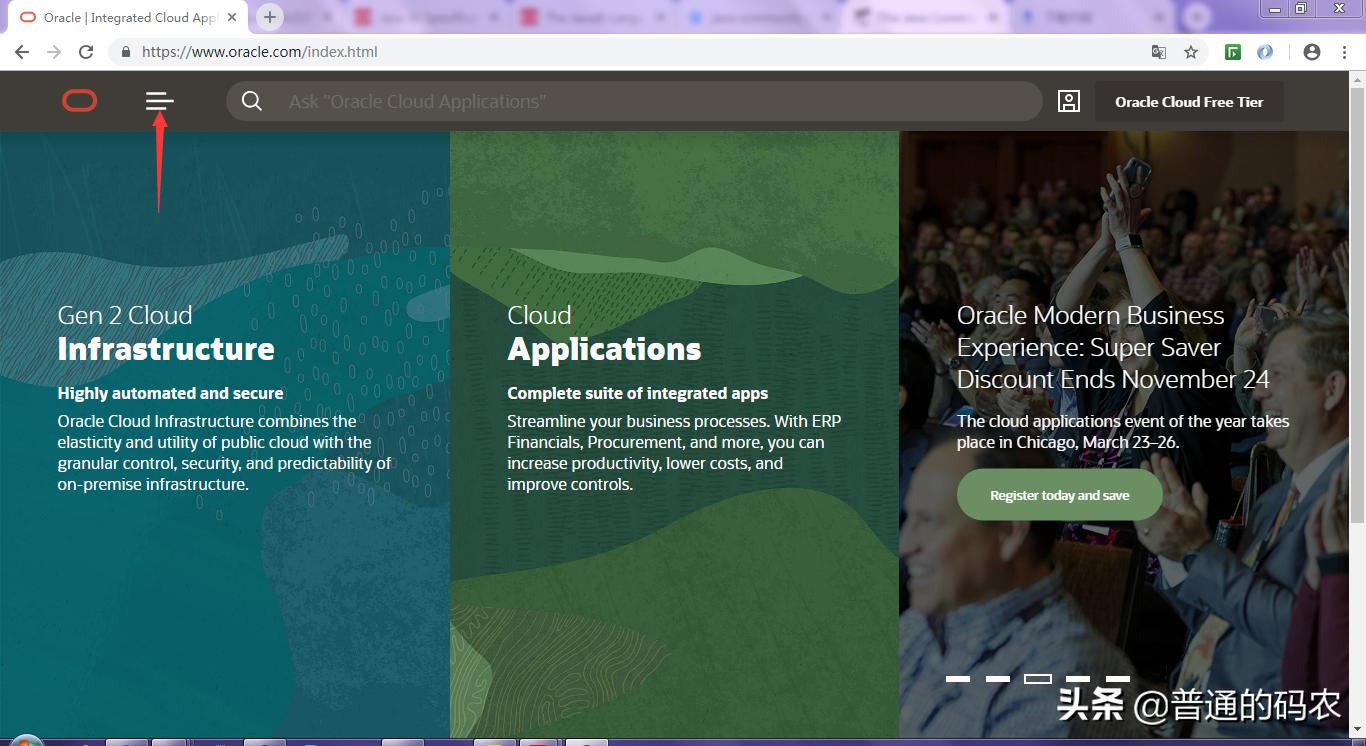Switch to the Oracle Integrated Cloud tab
The height and width of the screenshot is (746, 1366).
coord(128,18)
